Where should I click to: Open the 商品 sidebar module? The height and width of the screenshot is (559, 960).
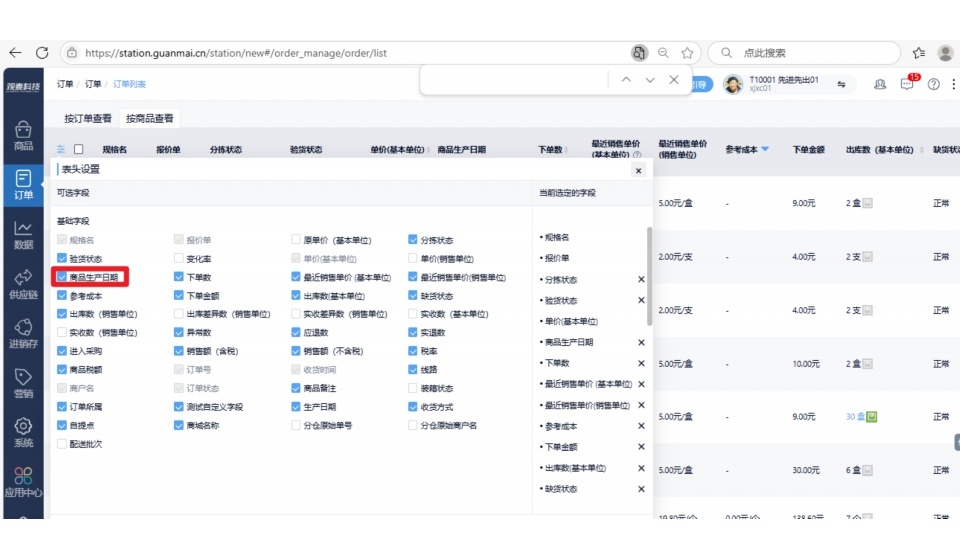[x=23, y=136]
